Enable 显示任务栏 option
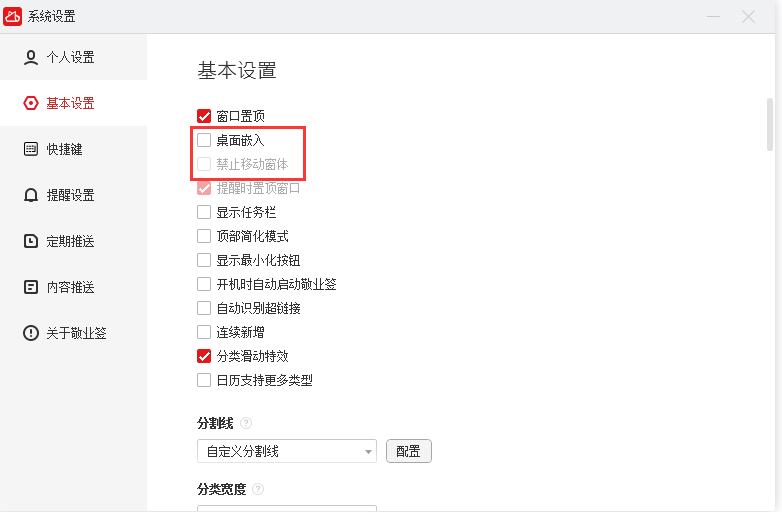This screenshot has width=782, height=512. click(205, 212)
